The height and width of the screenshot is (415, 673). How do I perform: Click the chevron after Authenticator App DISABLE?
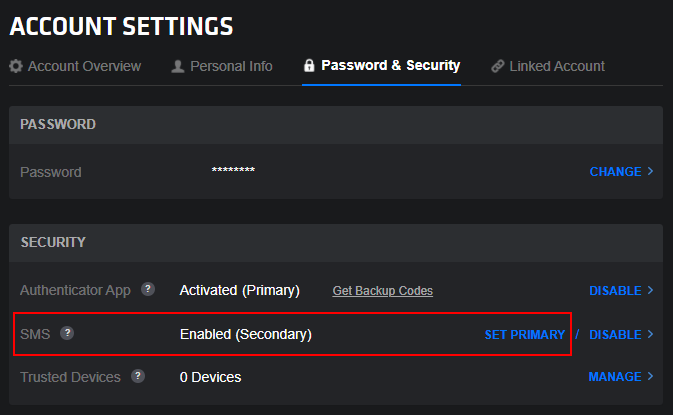651,291
